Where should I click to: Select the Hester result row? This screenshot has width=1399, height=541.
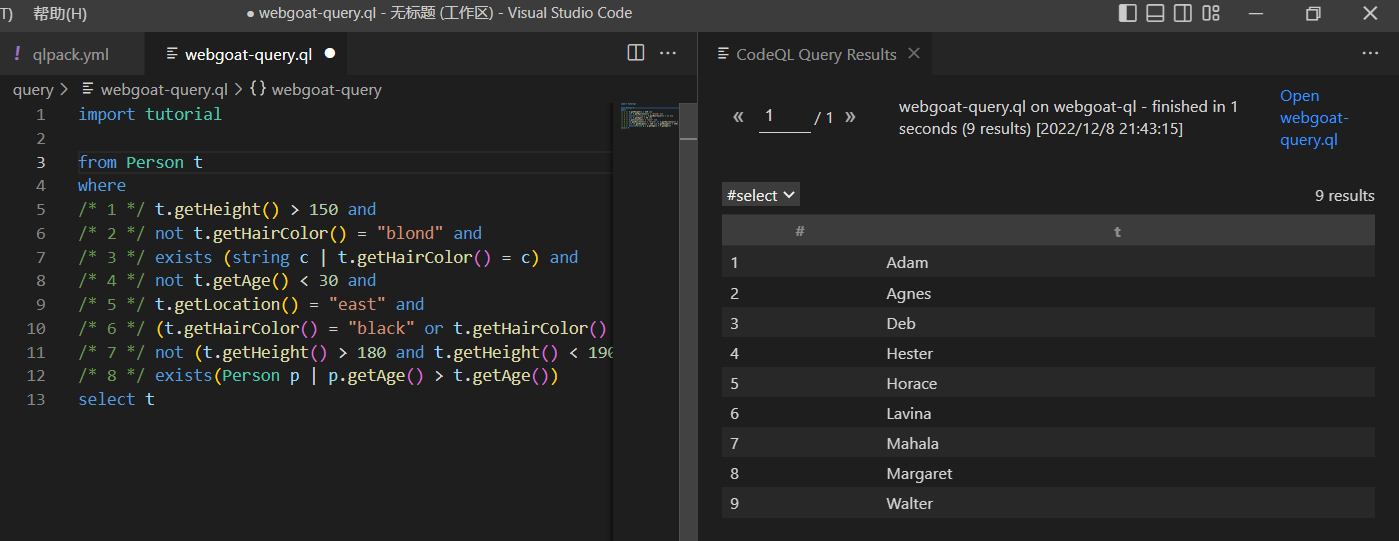tap(1048, 353)
